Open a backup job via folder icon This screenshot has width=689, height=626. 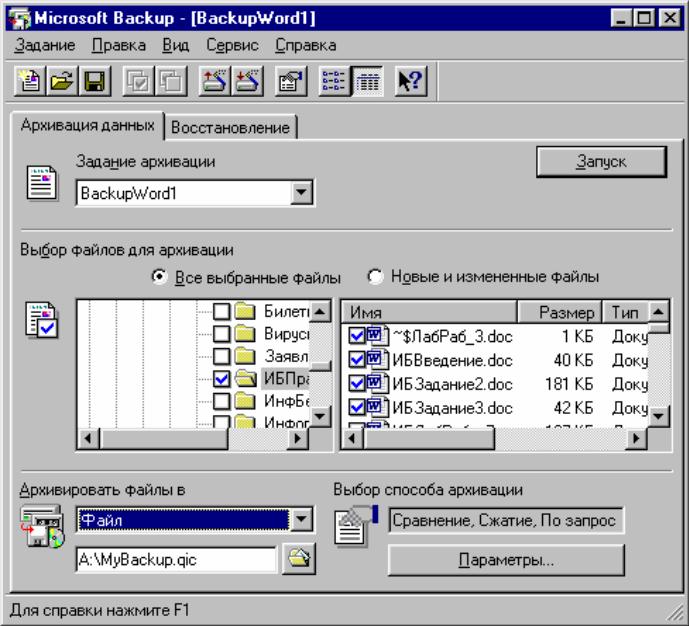click(x=62, y=81)
